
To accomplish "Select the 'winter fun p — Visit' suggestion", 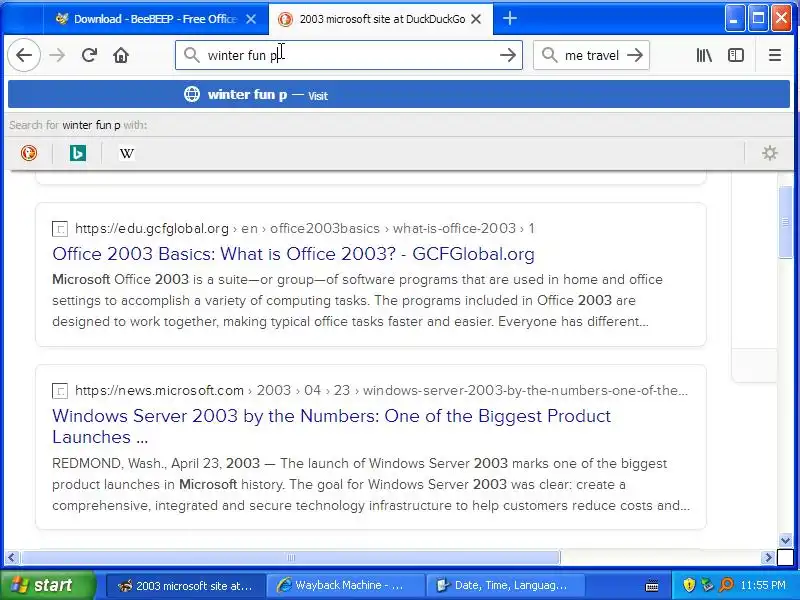I will point(398,94).
